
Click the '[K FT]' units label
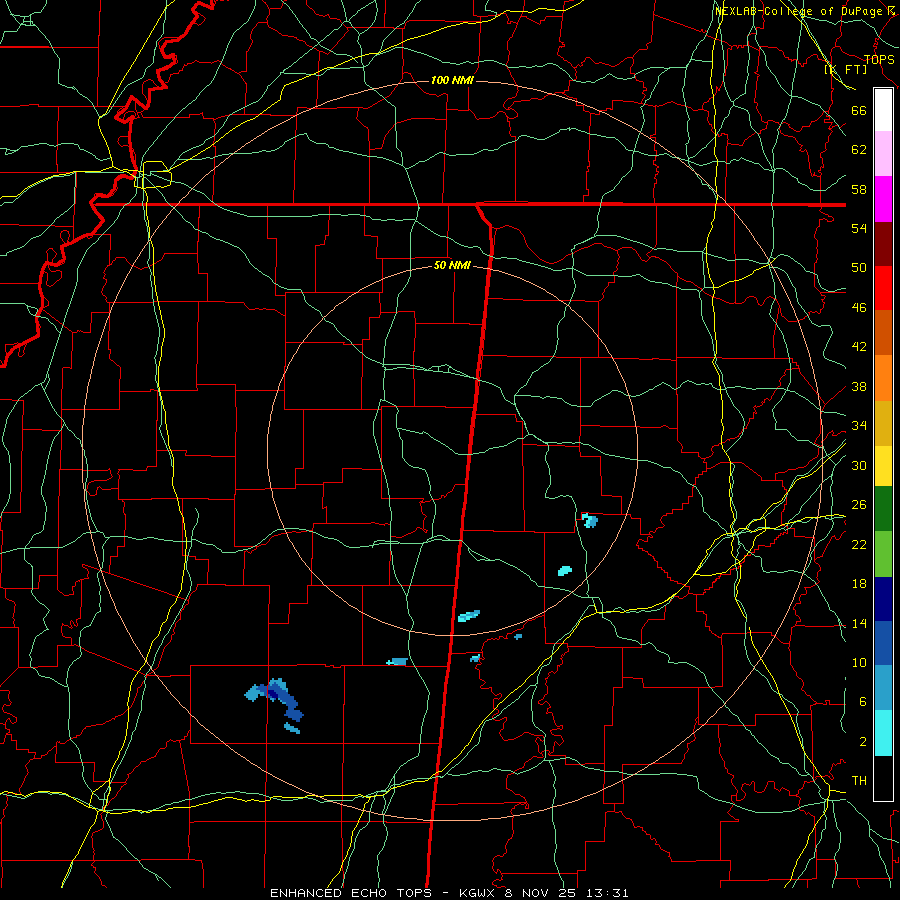click(845, 69)
